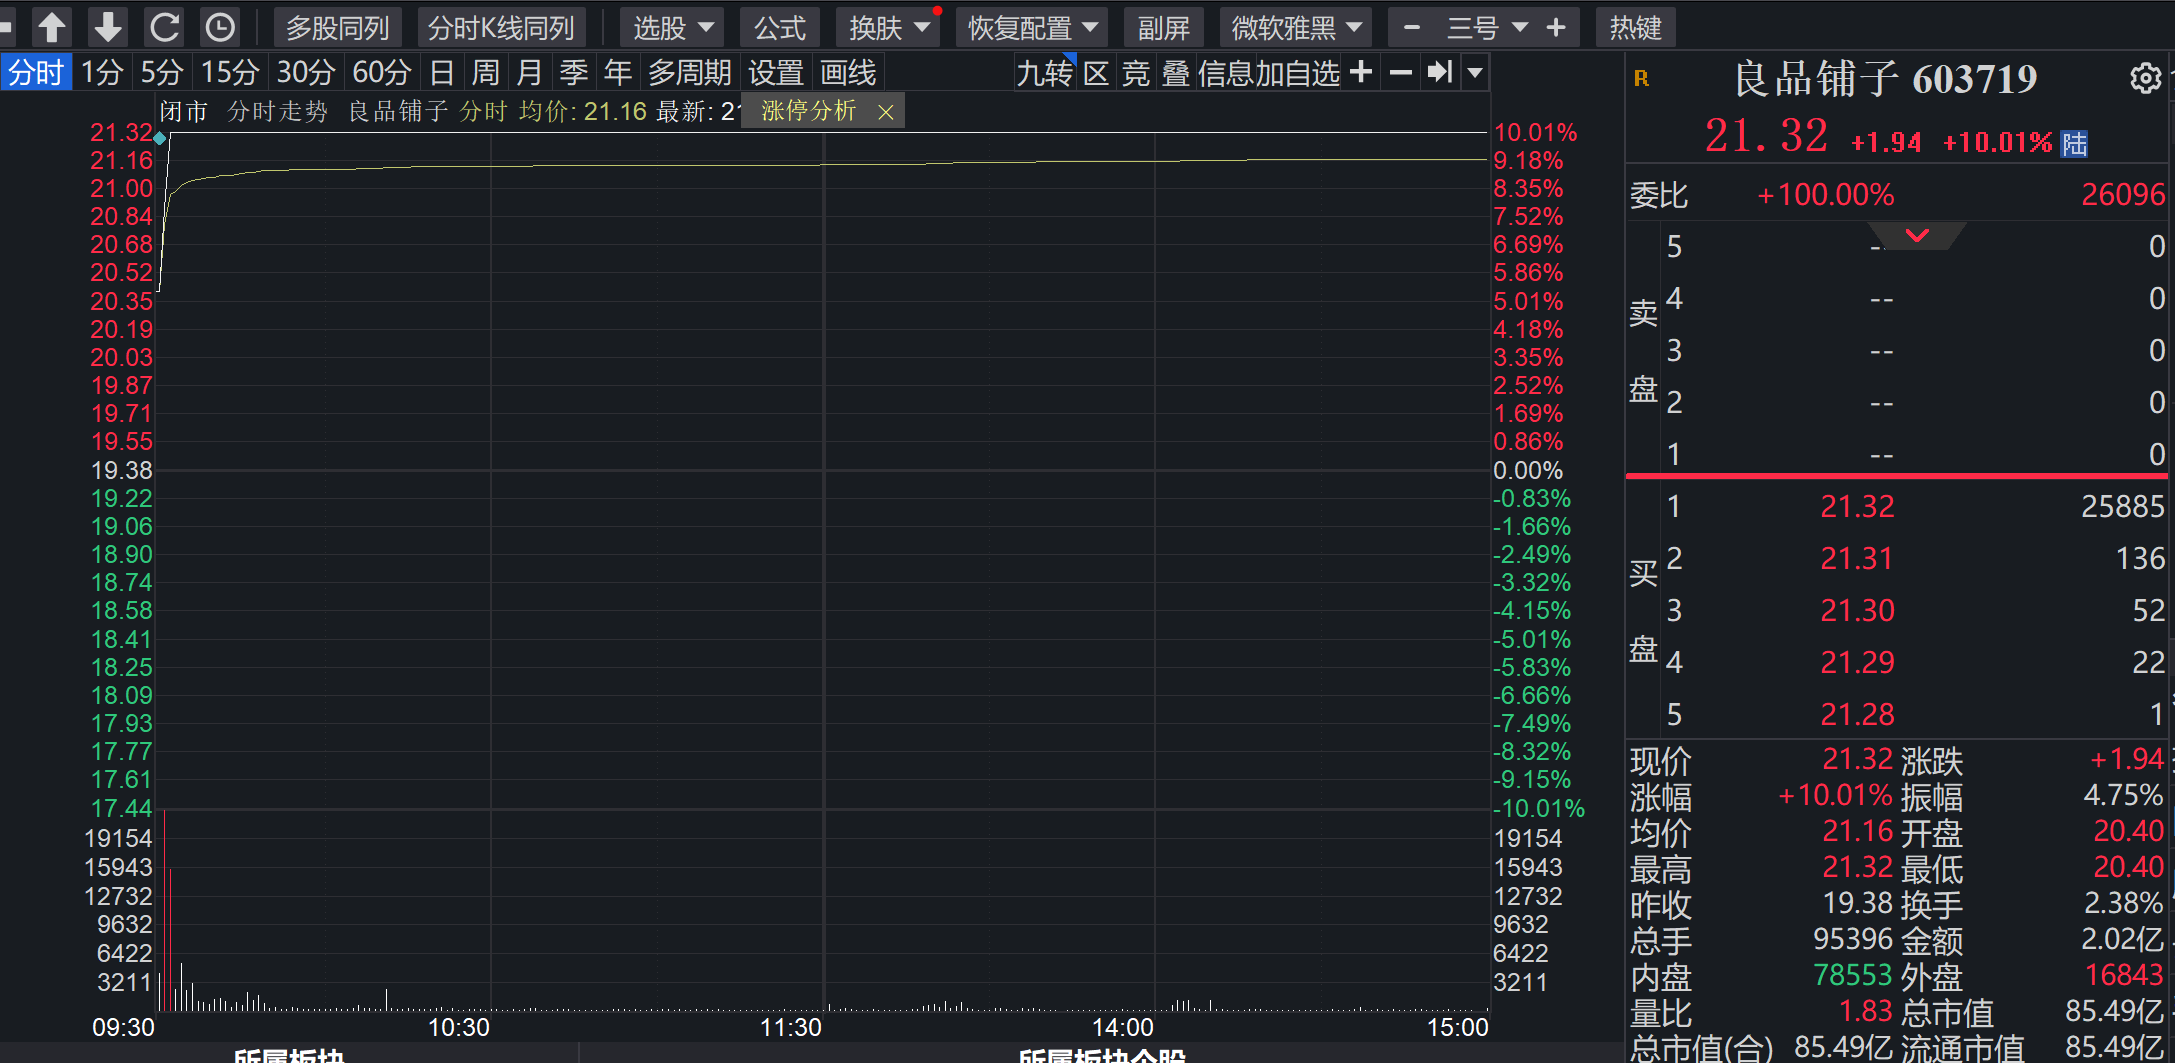The height and width of the screenshot is (1063, 2175).
Task: Select the 日 daily chart tab
Action: (x=441, y=73)
